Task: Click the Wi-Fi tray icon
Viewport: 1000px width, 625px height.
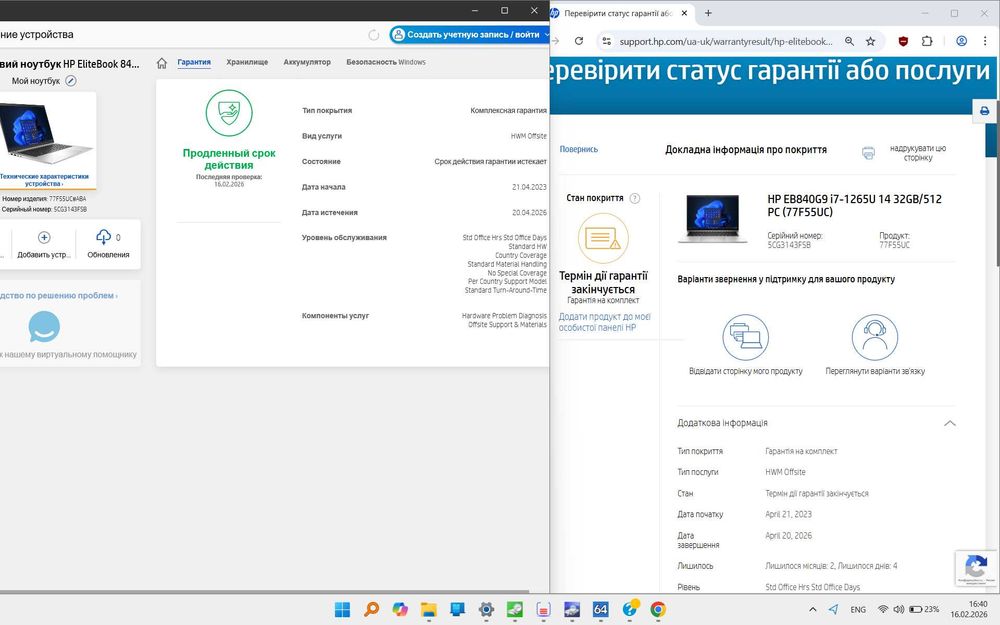Action: pos(883,610)
